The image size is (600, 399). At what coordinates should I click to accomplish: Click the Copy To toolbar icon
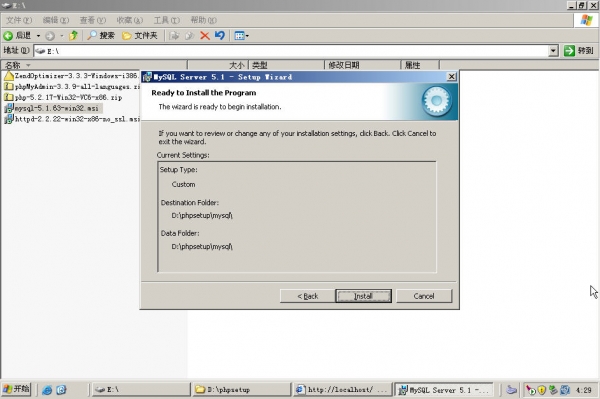[189, 36]
